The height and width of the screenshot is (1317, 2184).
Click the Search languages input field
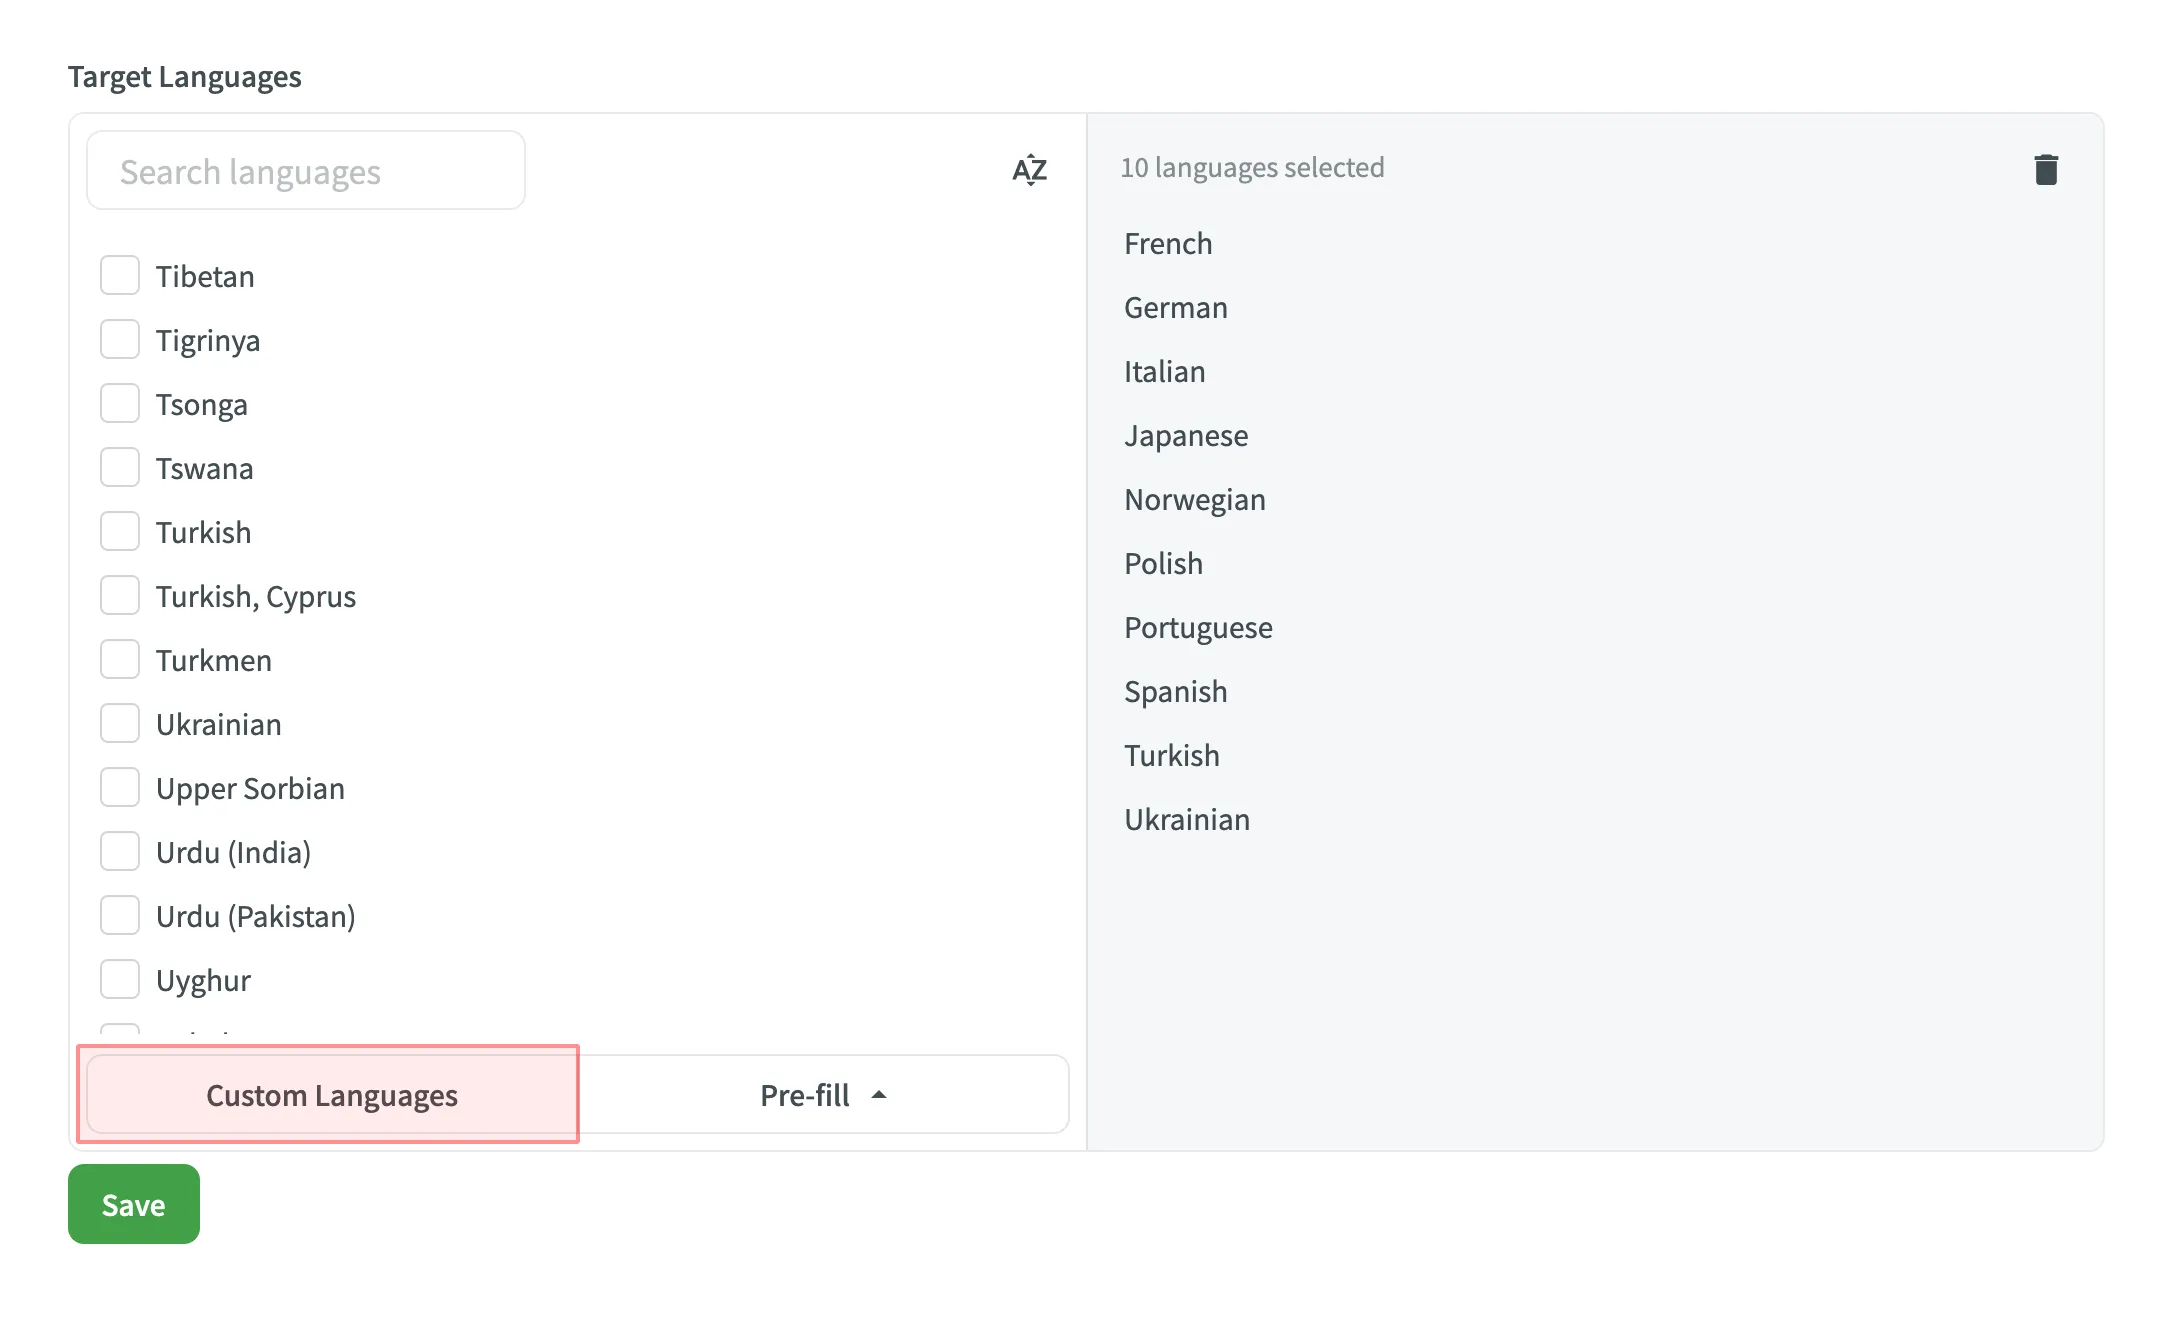pyautogui.click(x=305, y=170)
